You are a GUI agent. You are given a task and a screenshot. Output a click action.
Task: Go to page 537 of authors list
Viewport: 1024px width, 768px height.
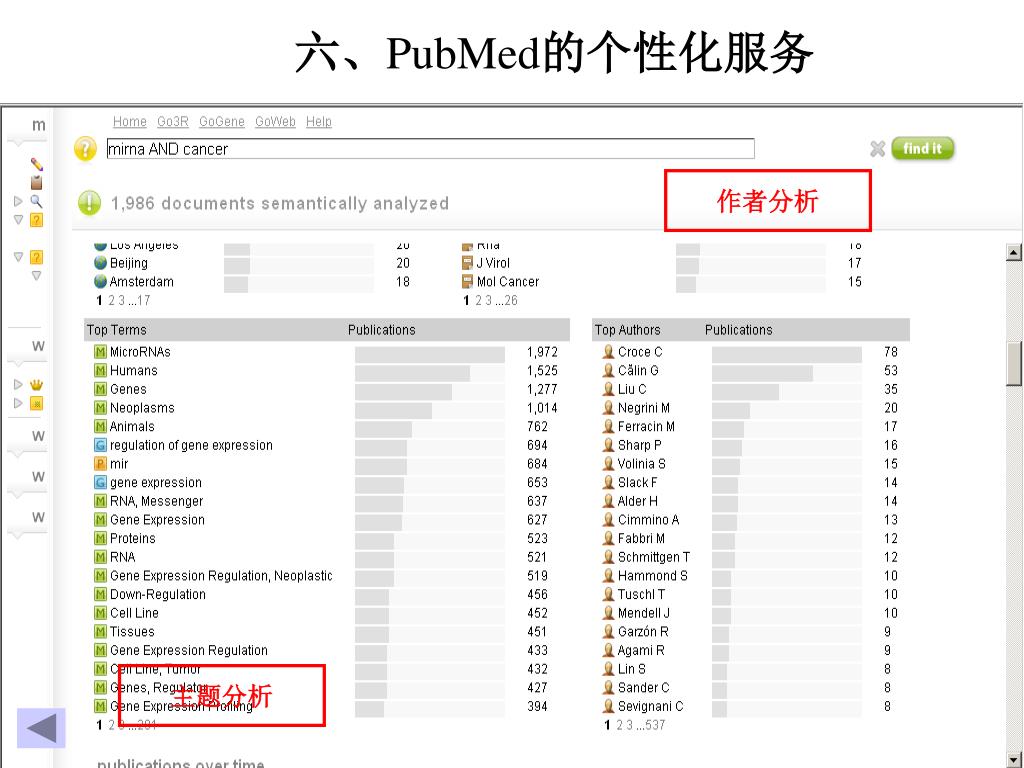click(655, 725)
